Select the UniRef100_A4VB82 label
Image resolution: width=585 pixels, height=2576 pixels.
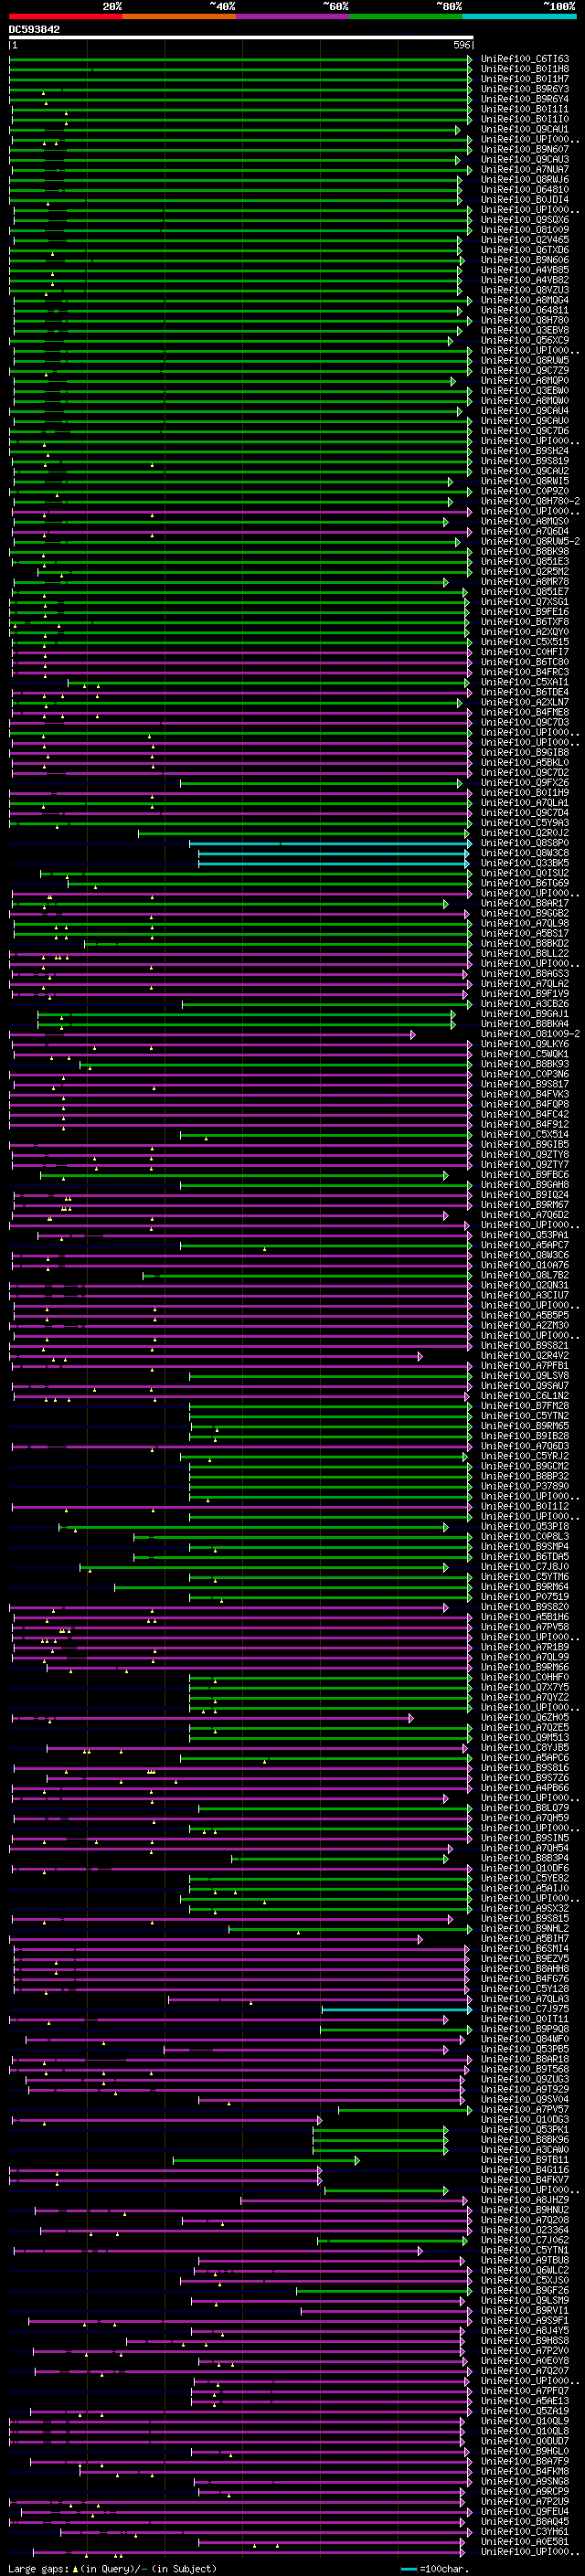(525, 280)
